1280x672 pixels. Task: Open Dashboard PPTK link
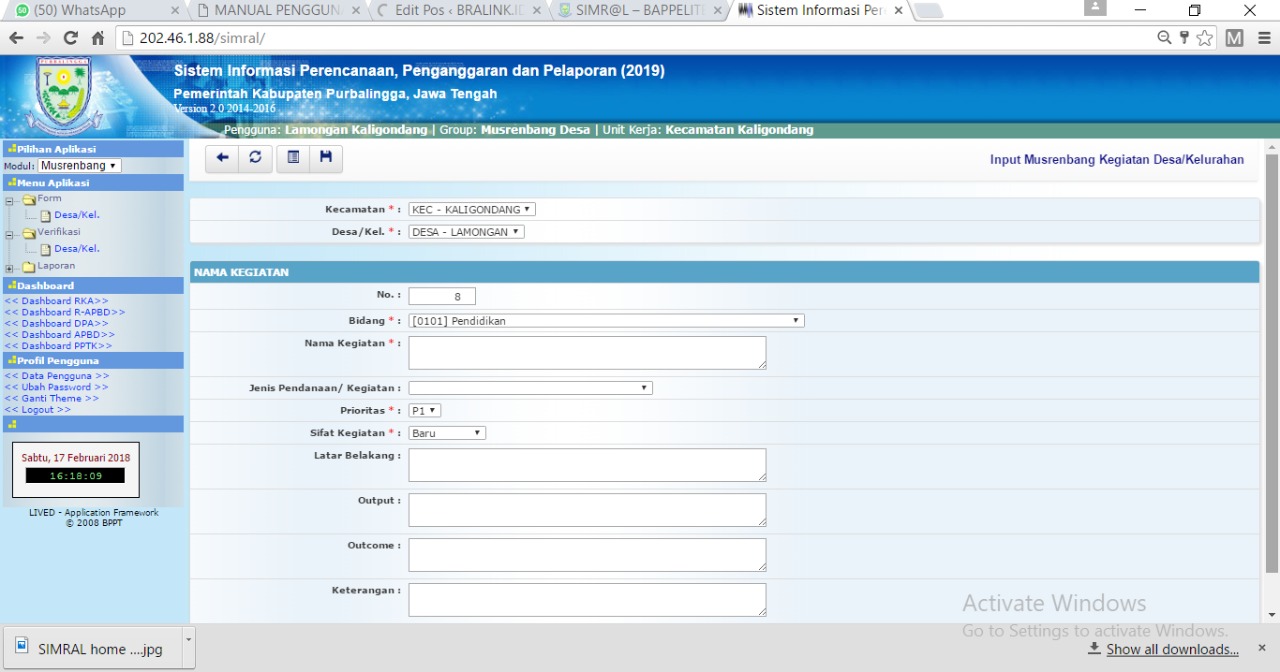click(58, 346)
